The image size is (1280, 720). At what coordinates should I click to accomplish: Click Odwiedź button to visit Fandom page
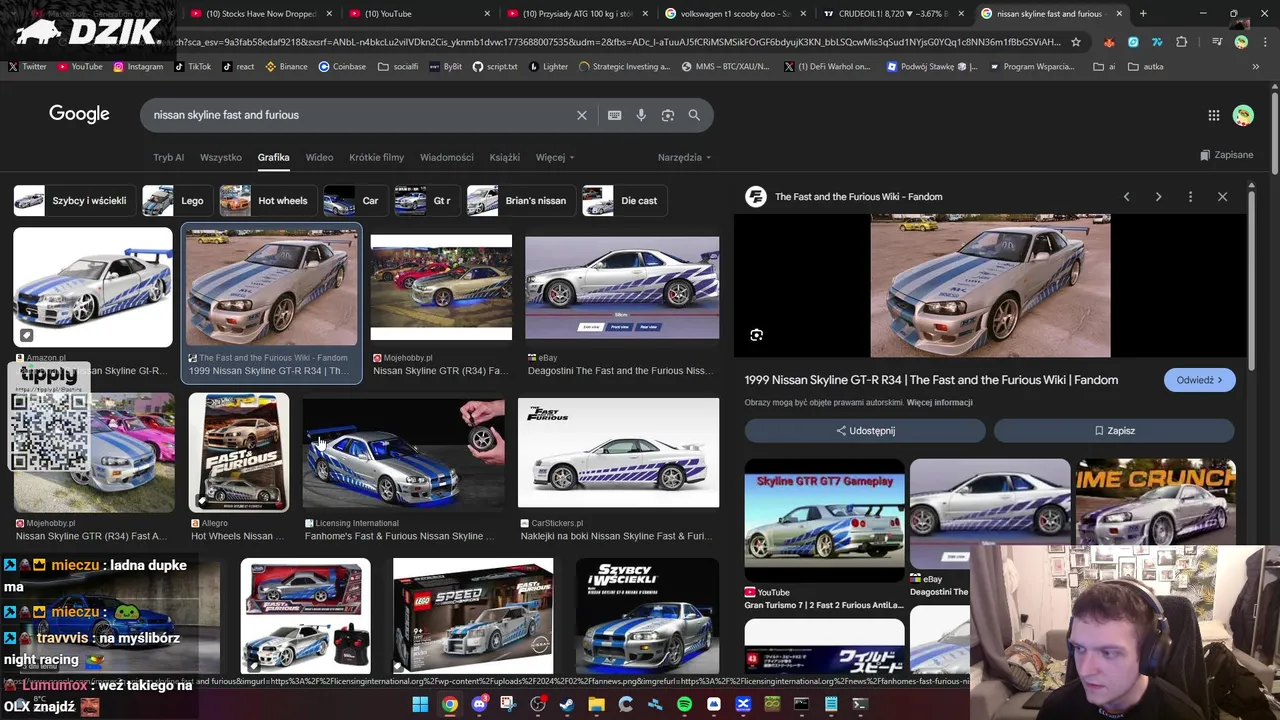click(x=1199, y=380)
